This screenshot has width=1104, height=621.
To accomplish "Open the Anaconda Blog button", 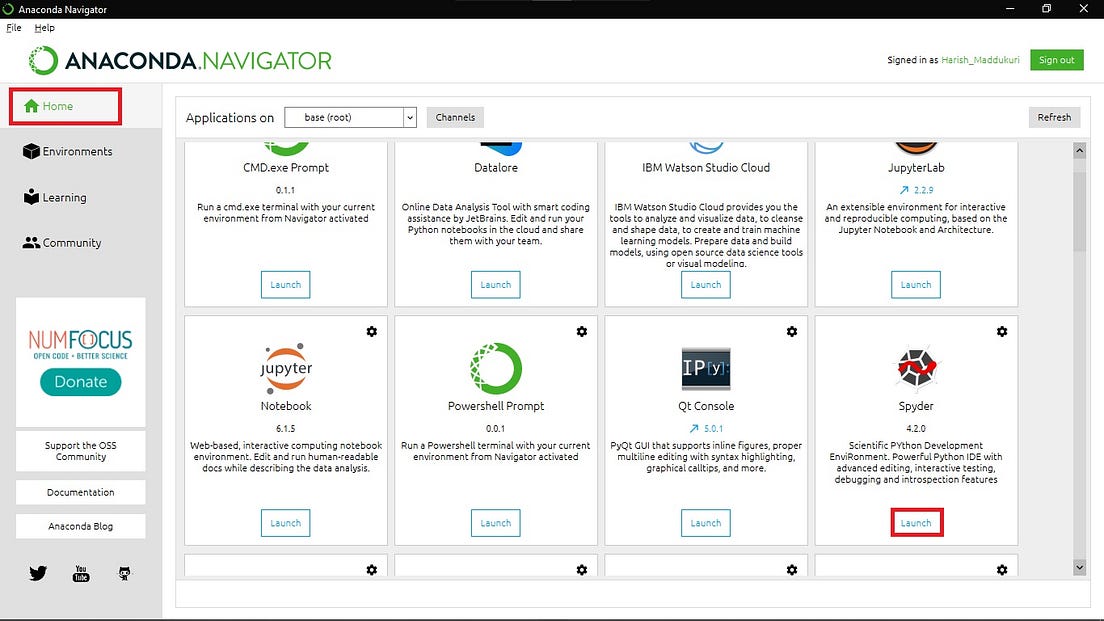I will (x=81, y=526).
